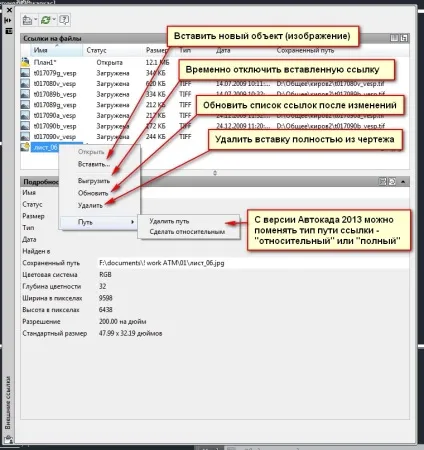Click the details mode icon in Подробности header
424x450 pixels.
pos(383,181)
